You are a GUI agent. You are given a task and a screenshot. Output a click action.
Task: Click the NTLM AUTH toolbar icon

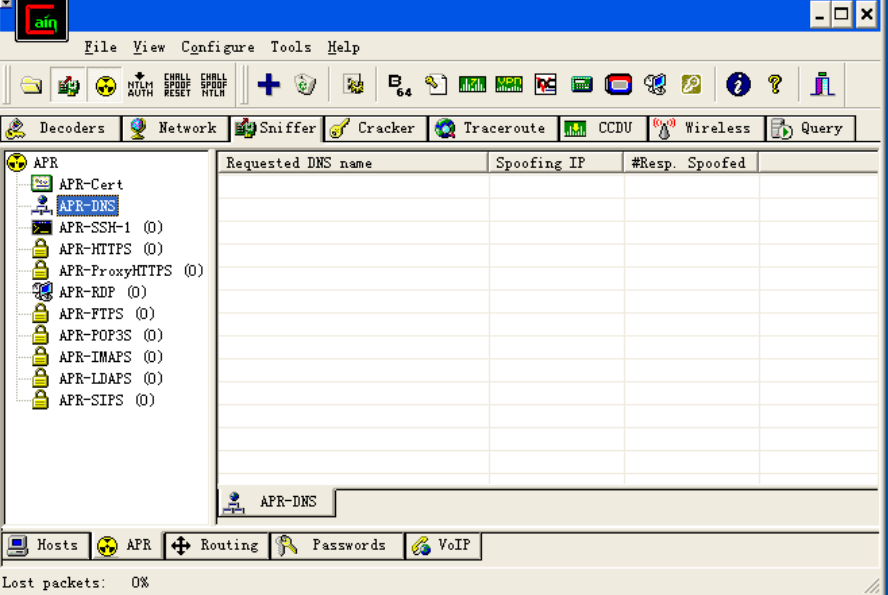click(140, 85)
